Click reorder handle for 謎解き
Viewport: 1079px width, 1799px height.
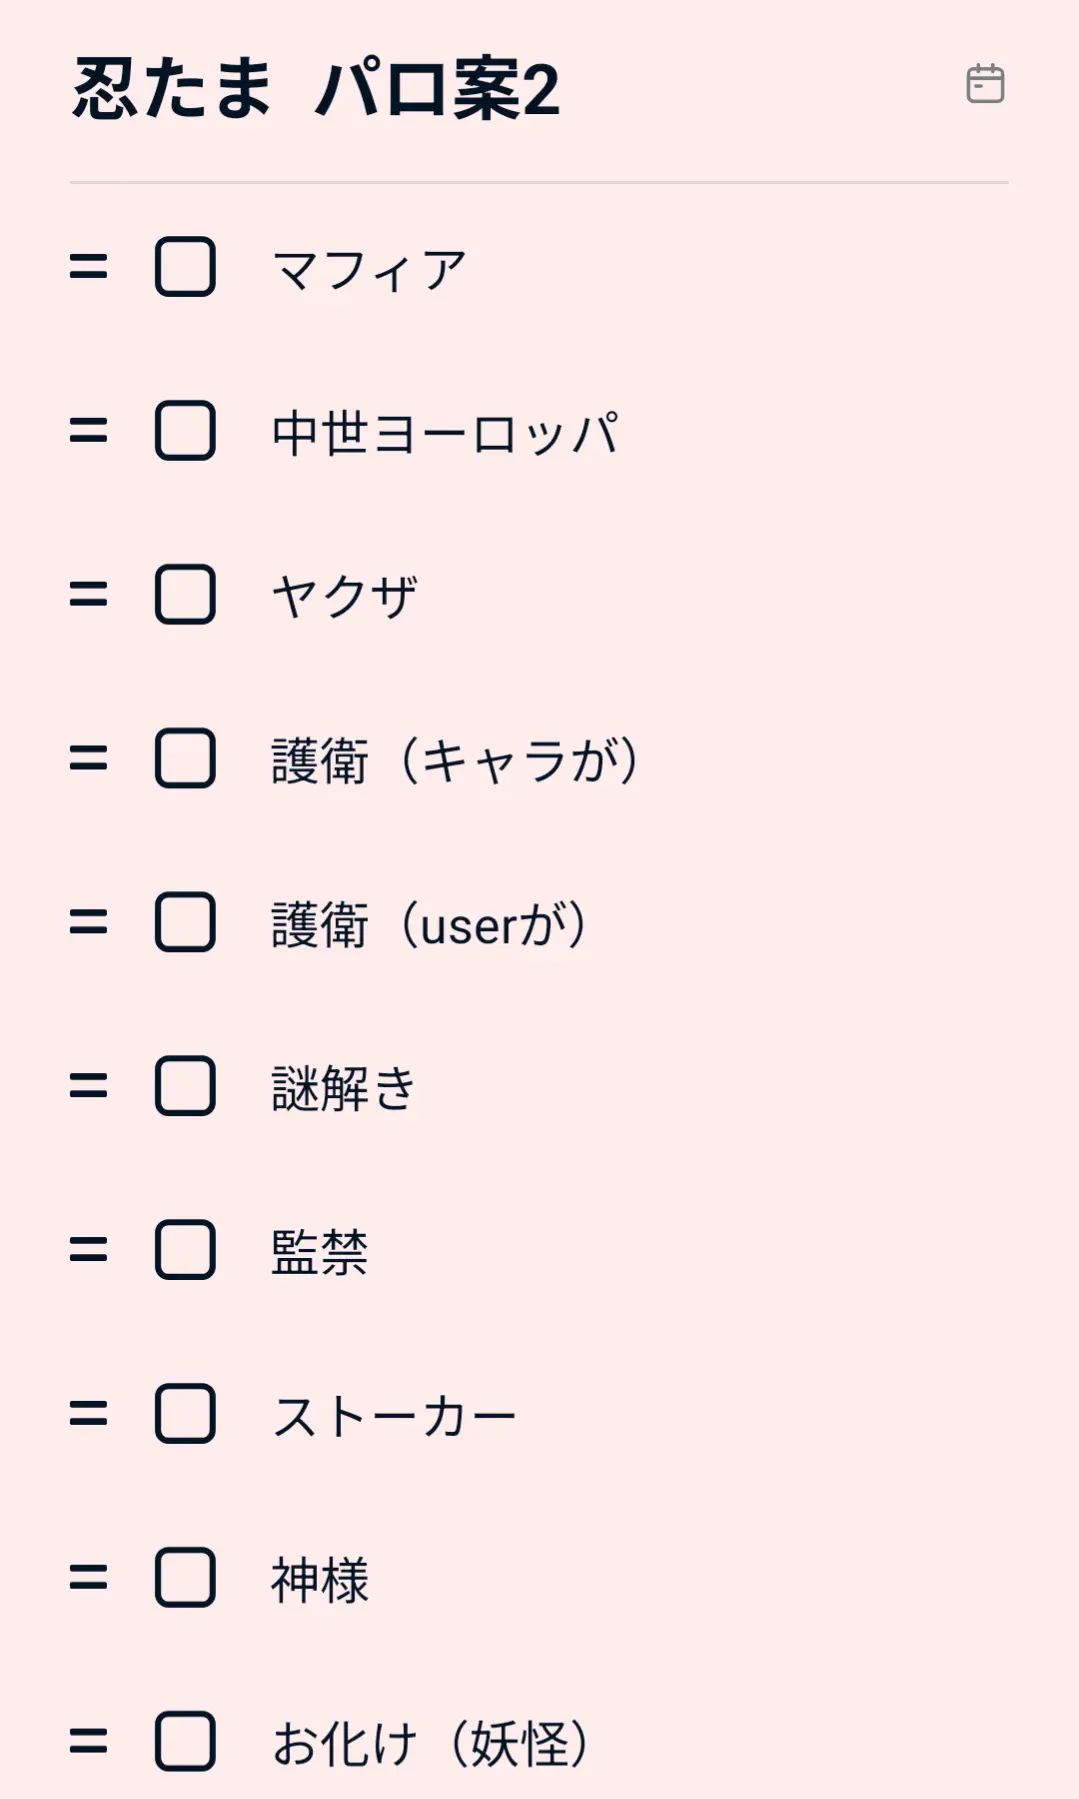88,1086
